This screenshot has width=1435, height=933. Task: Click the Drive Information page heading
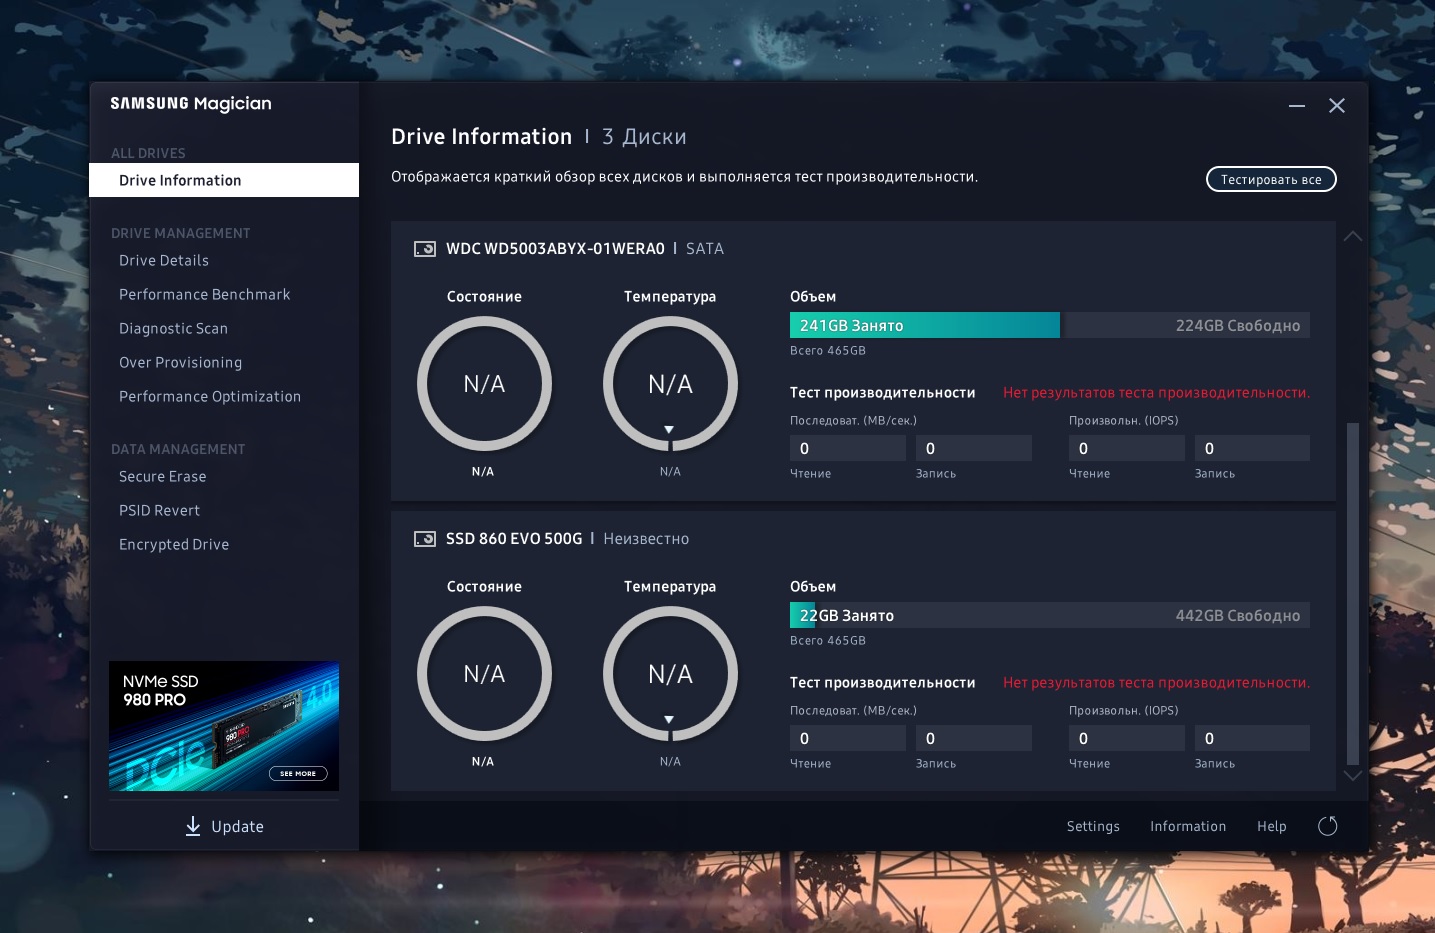(x=481, y=137)
